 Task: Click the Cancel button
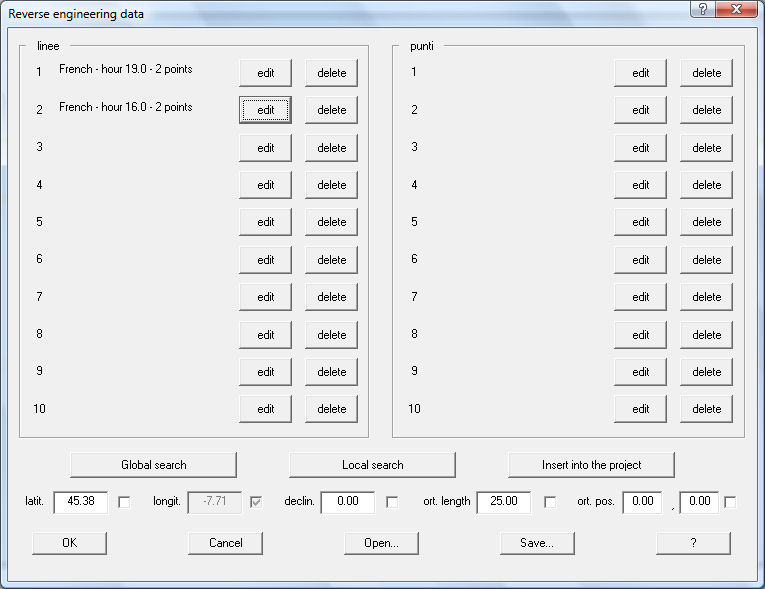coord(225,543)
